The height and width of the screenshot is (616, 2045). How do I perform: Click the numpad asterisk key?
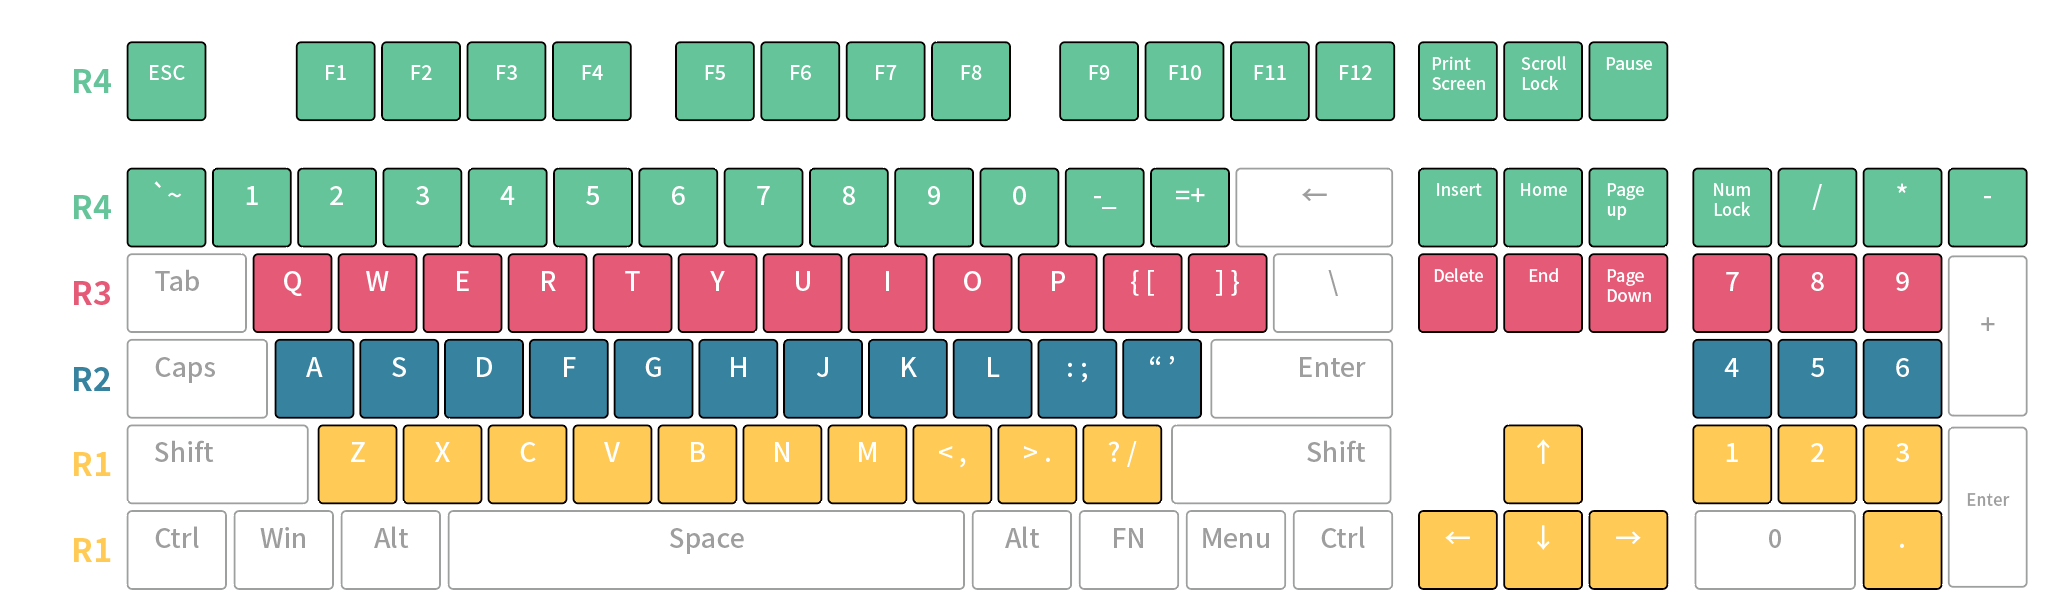pyautogui.click(x=1901, y=207)
